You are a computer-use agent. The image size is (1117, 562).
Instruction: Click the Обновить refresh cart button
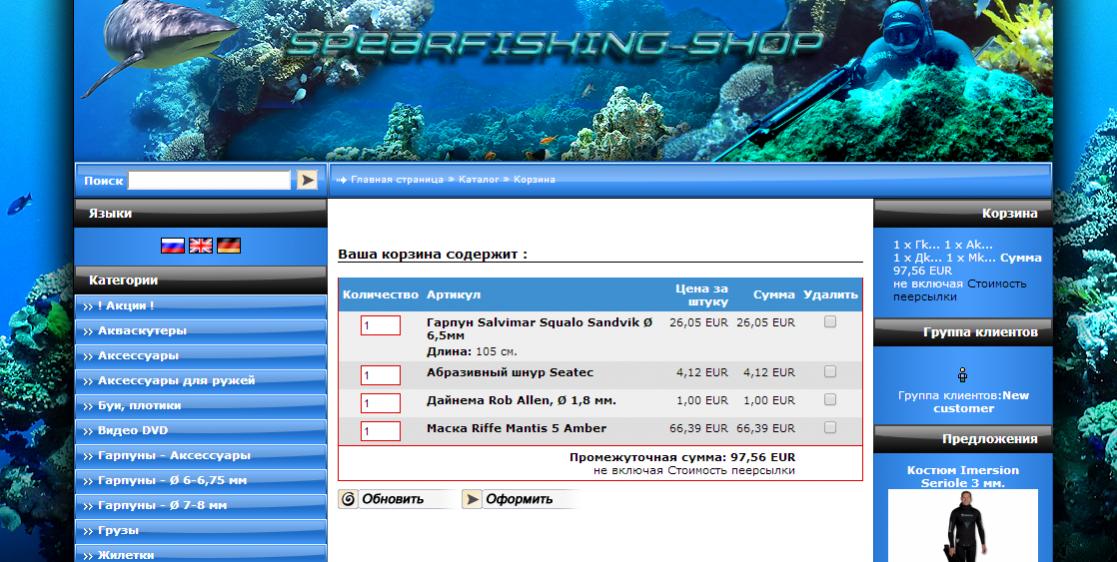[382, 499]
